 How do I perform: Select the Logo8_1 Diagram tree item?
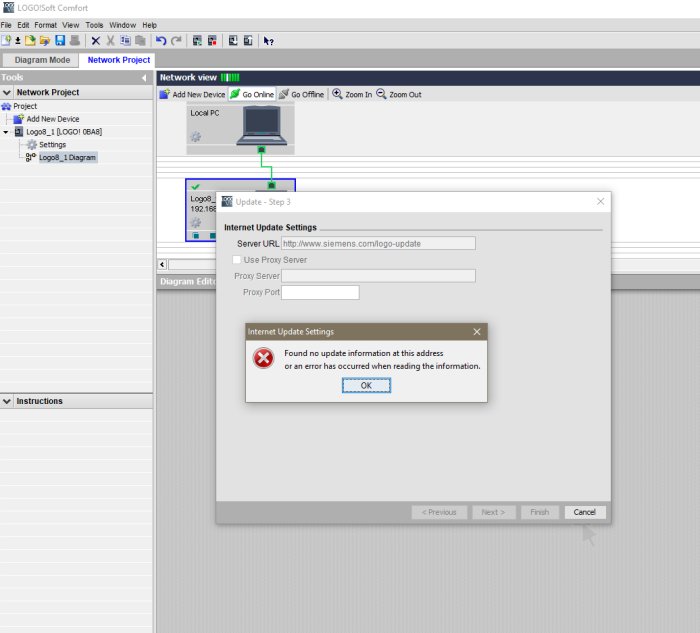pyautogui.click(x=61, y=158)
